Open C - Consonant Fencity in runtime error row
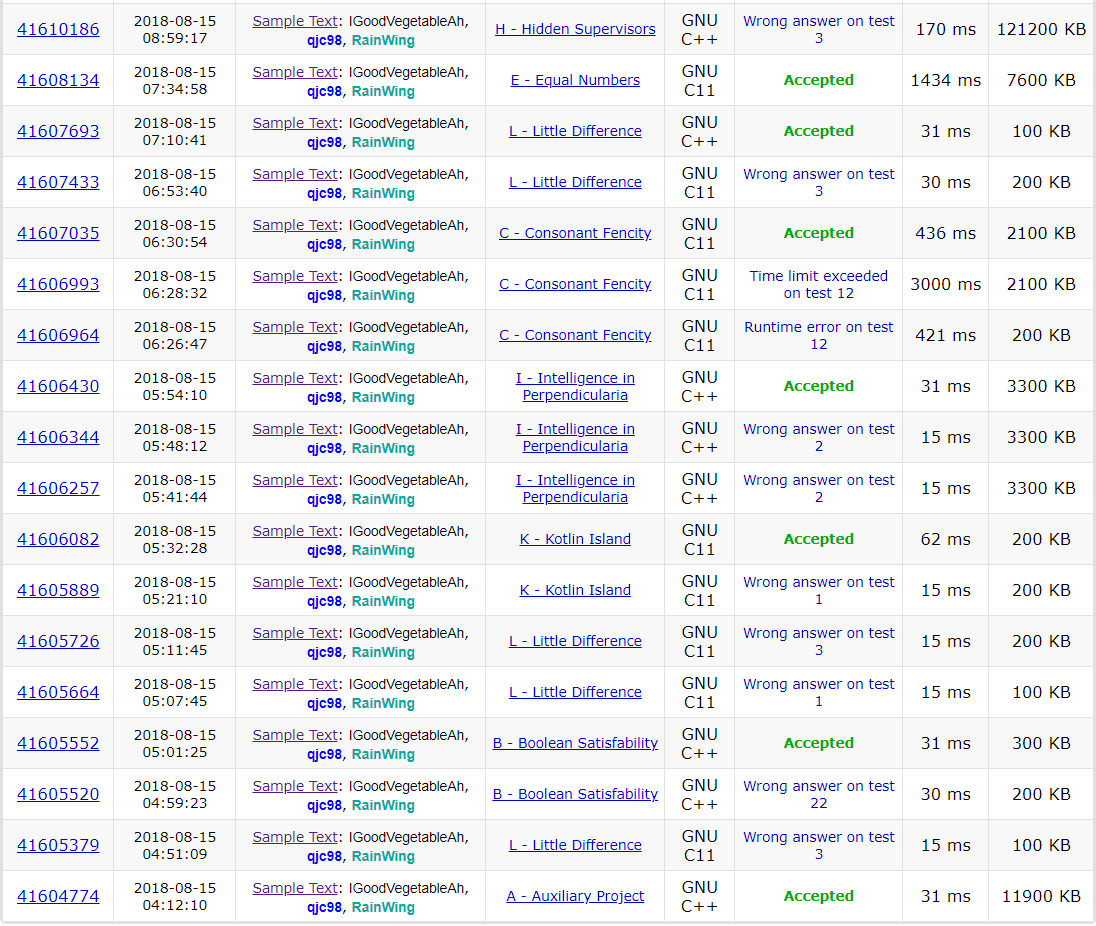The height and width of the screenshot is (926, 1096). (575, 335)
